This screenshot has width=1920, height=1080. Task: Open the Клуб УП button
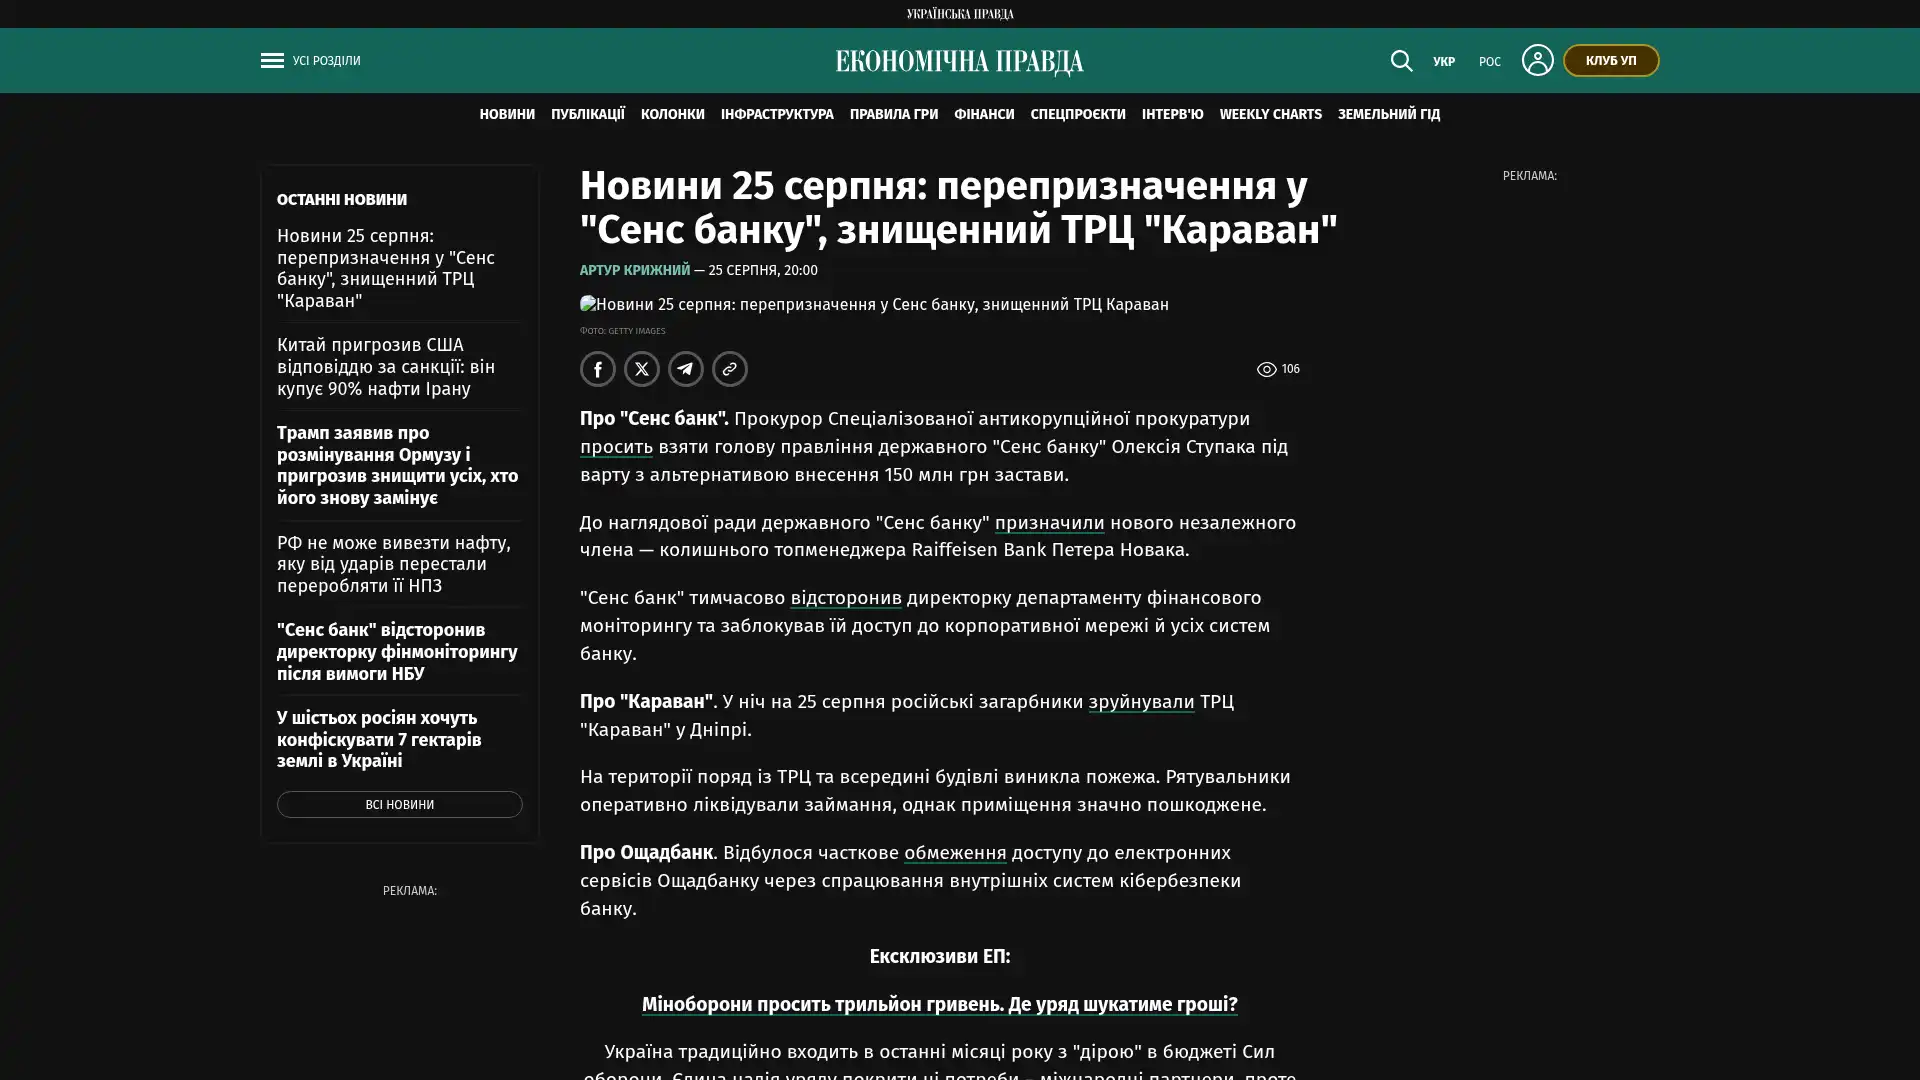(1611, 61)
